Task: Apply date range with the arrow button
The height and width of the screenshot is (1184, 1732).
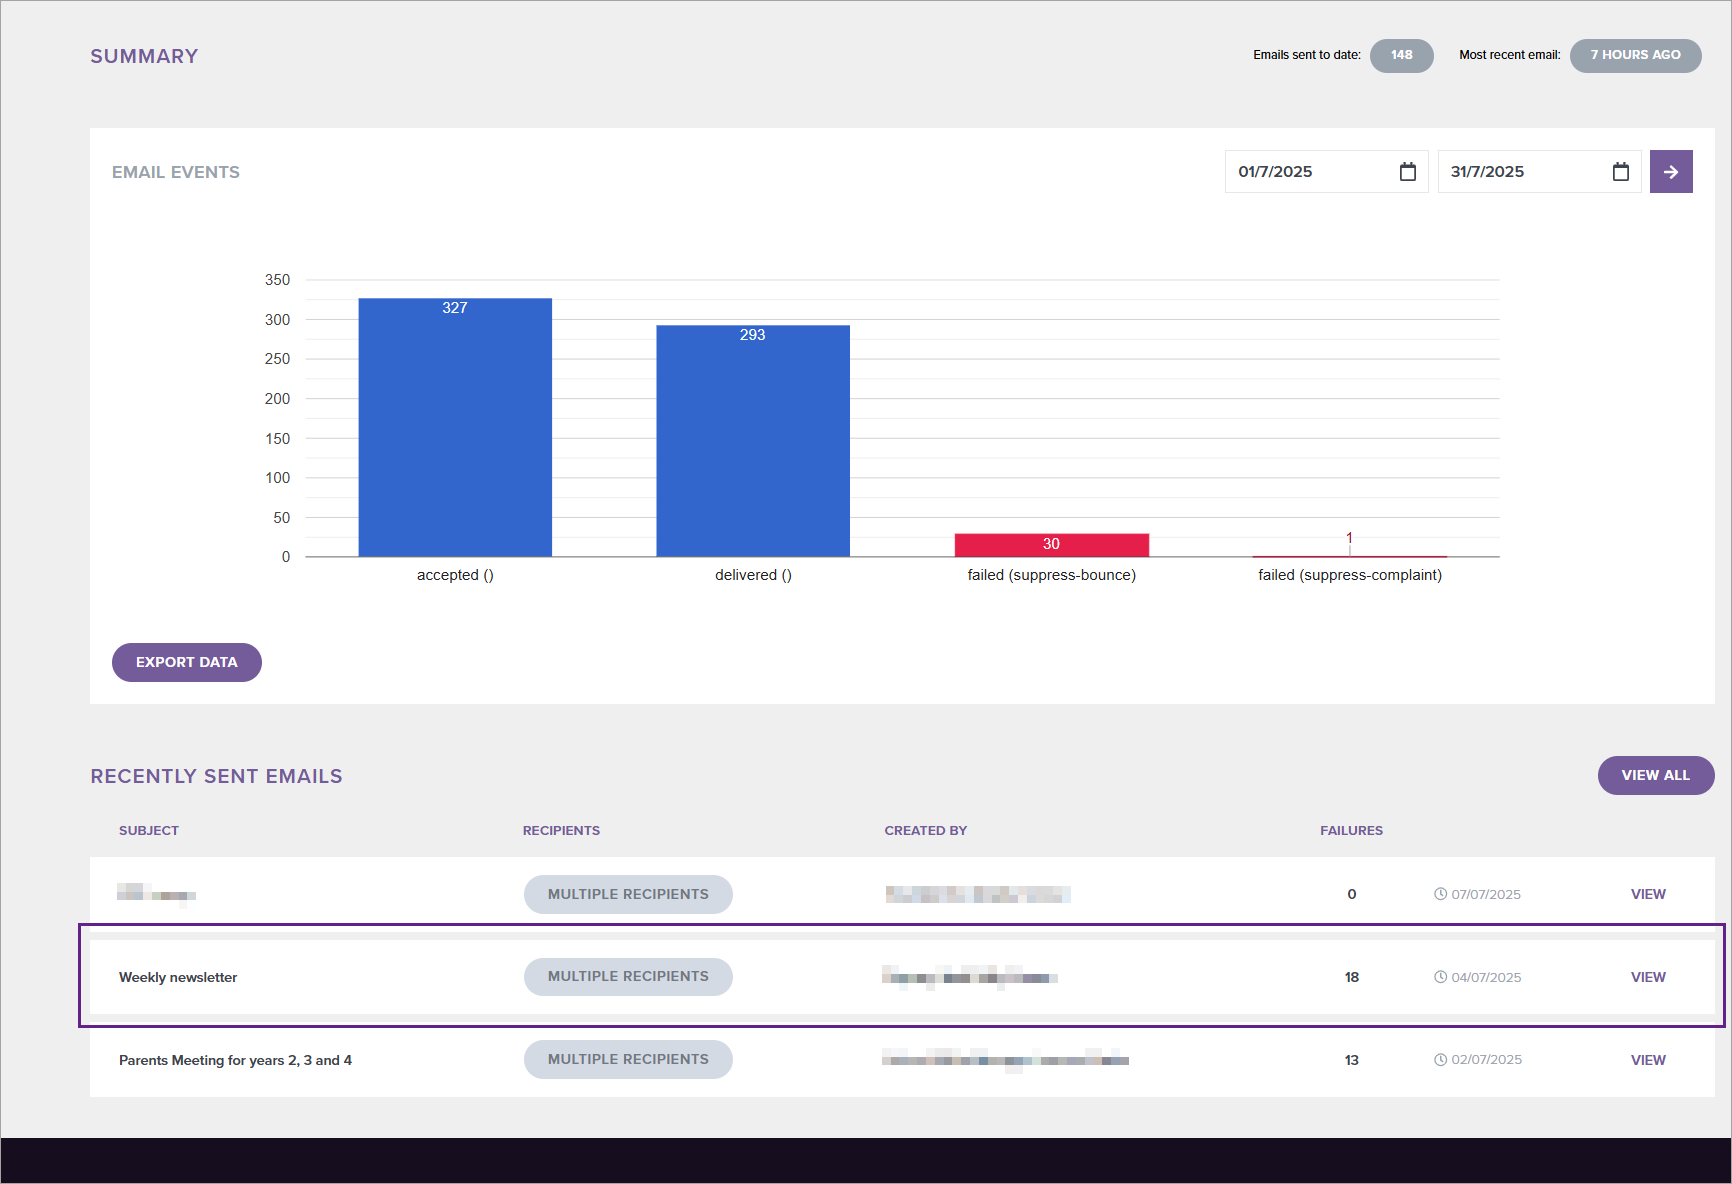Action: pyautogui.click(x=1670, y=172)
